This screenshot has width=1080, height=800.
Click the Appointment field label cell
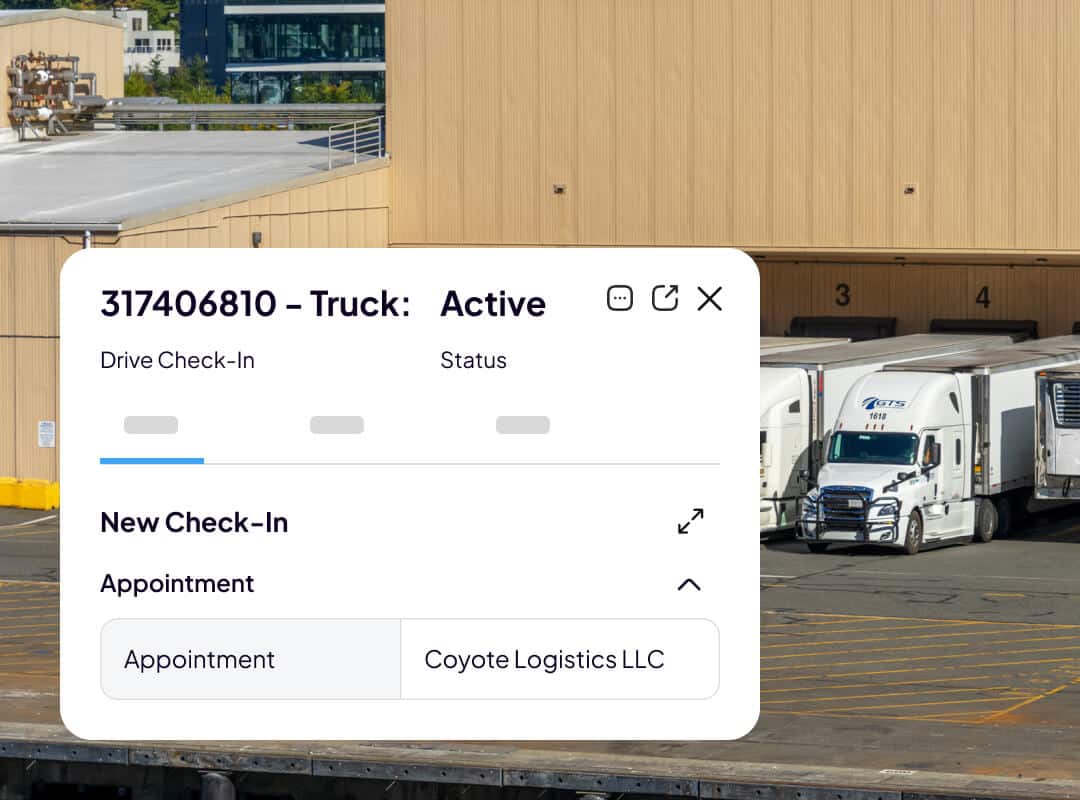click(x=251, y=659)
